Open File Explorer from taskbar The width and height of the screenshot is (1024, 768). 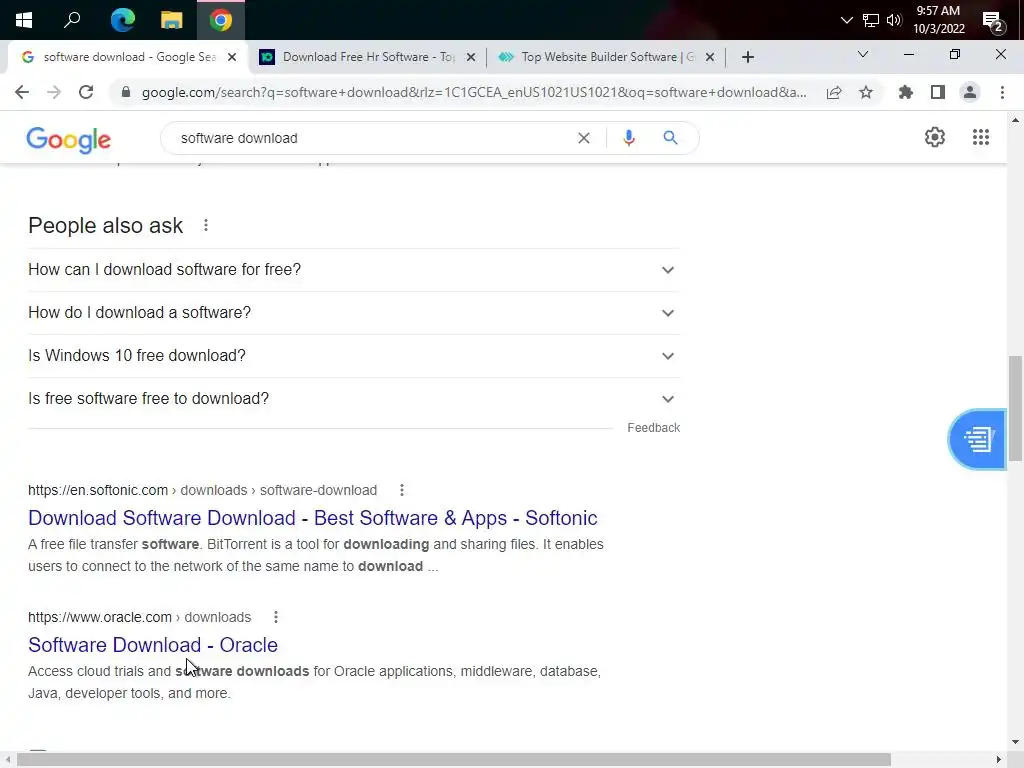[171, 20]
